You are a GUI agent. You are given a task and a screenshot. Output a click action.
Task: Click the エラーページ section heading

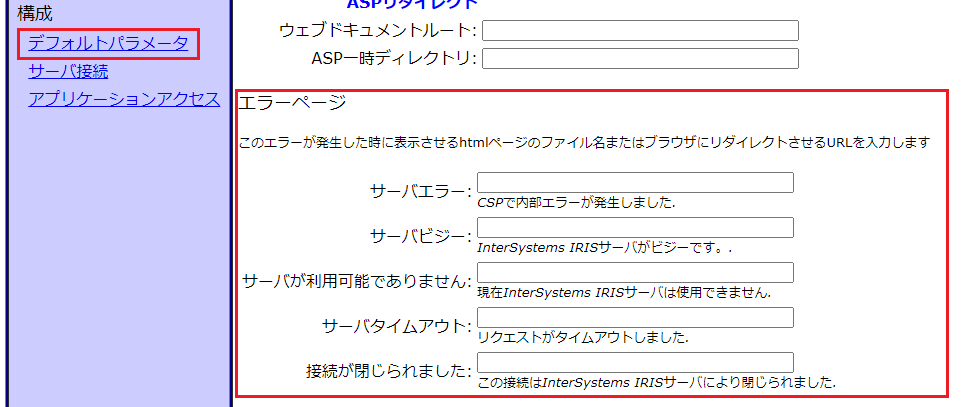click(x=294, y=103)
